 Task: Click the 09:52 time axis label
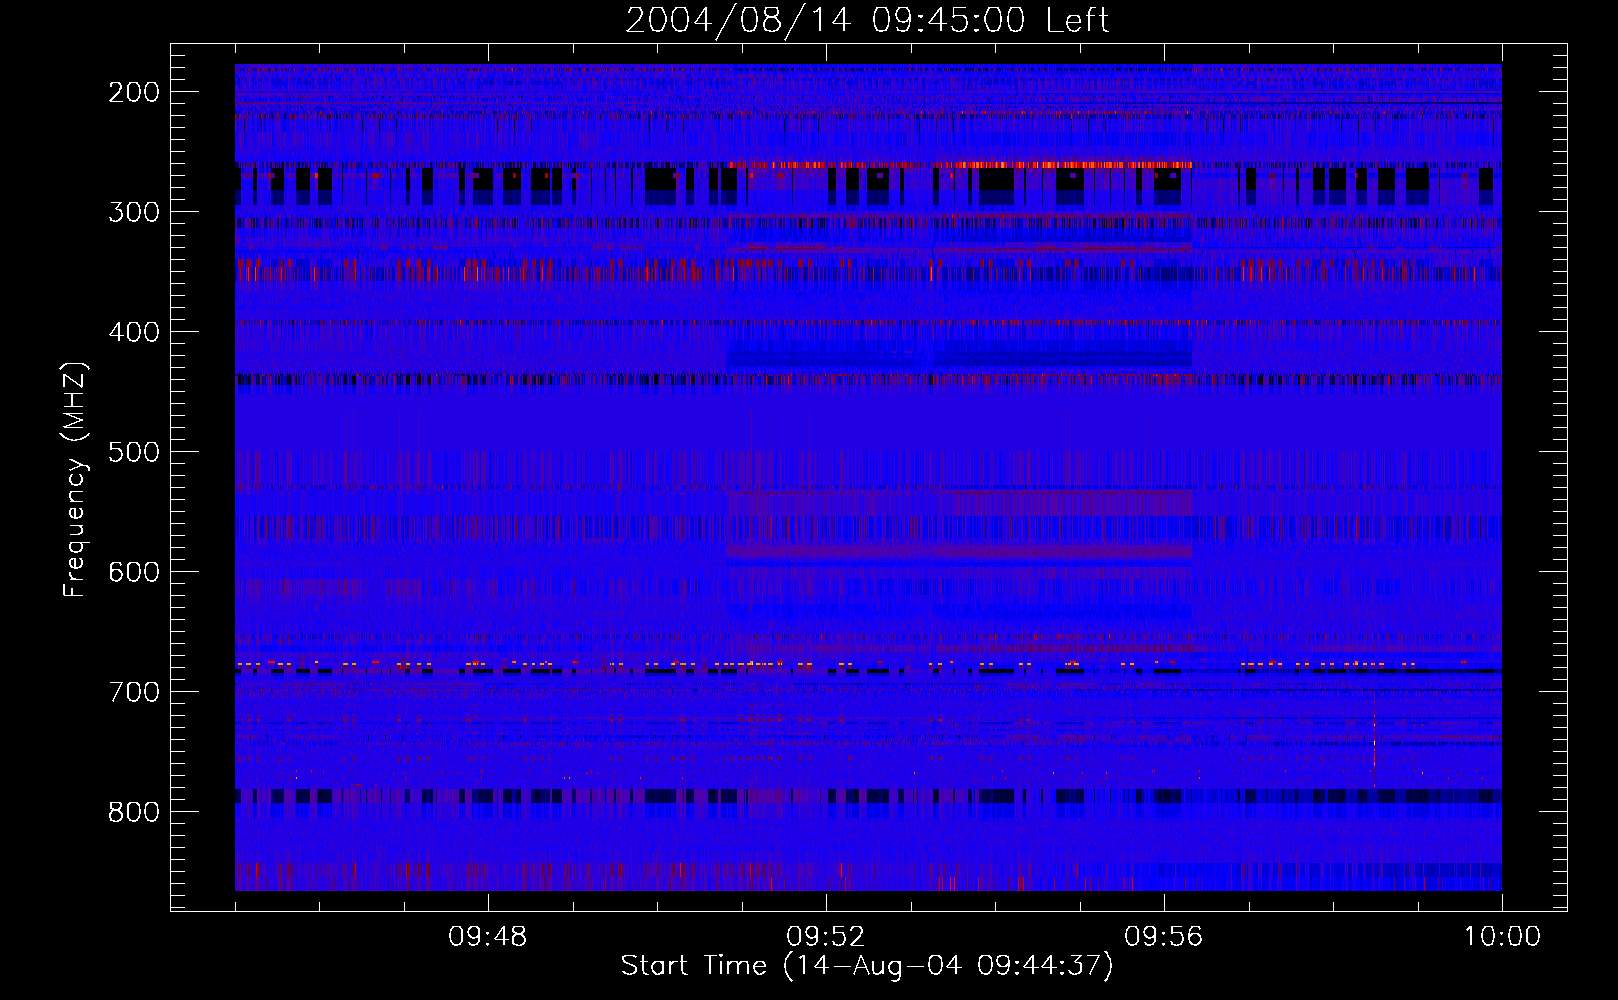pos(825,937)
